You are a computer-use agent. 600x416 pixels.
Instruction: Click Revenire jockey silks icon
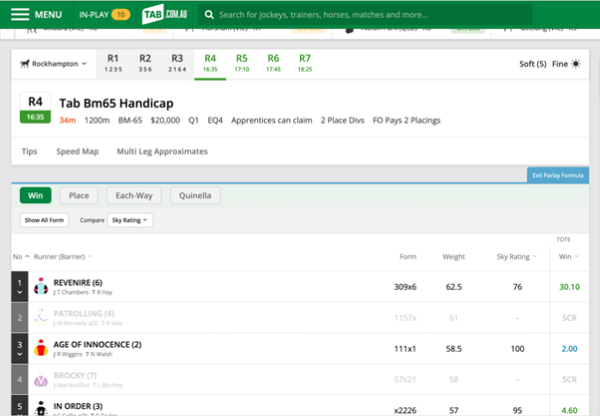click(x=41, y=287)
